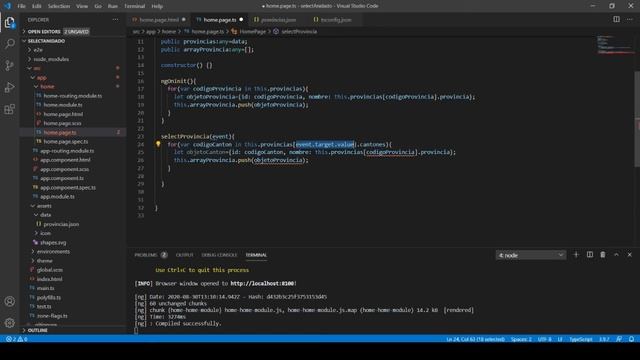Open home.page.scss in file tree
This screenshot has width=640, height=360.
point(62,123)
